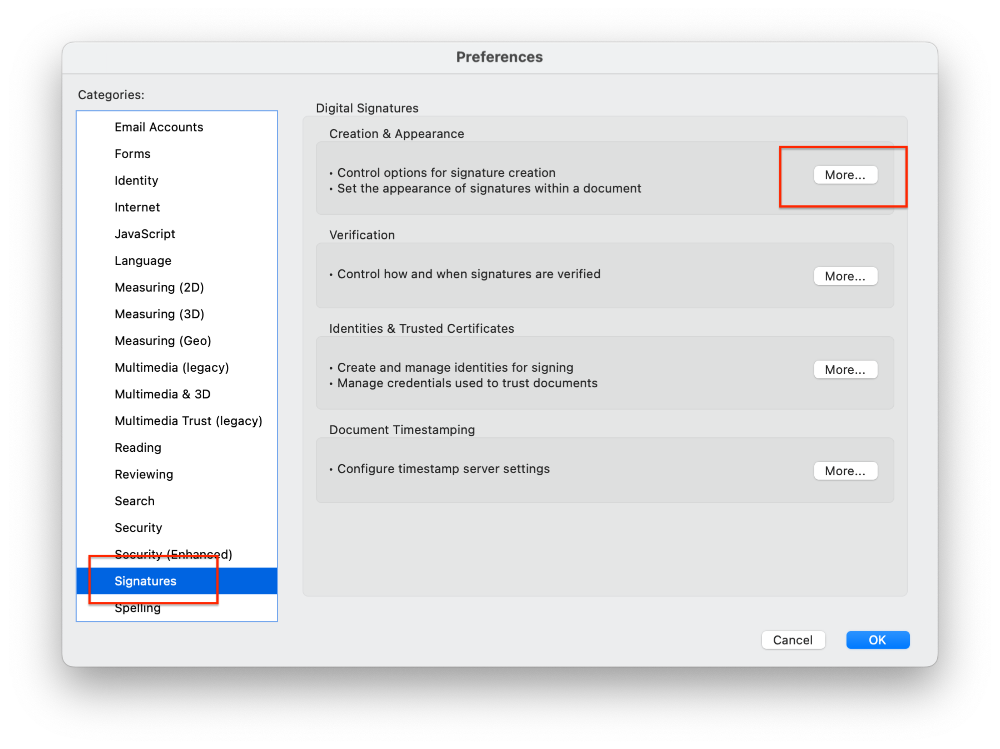Viewport: 1000px width, 749px height.
Task: Open More options for signature Verification
Action: coord(845,276)
